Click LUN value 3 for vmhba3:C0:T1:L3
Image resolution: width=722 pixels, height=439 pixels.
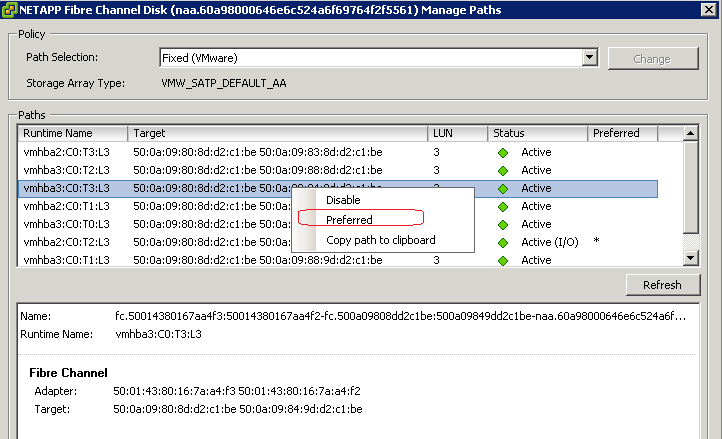[436, 260]
